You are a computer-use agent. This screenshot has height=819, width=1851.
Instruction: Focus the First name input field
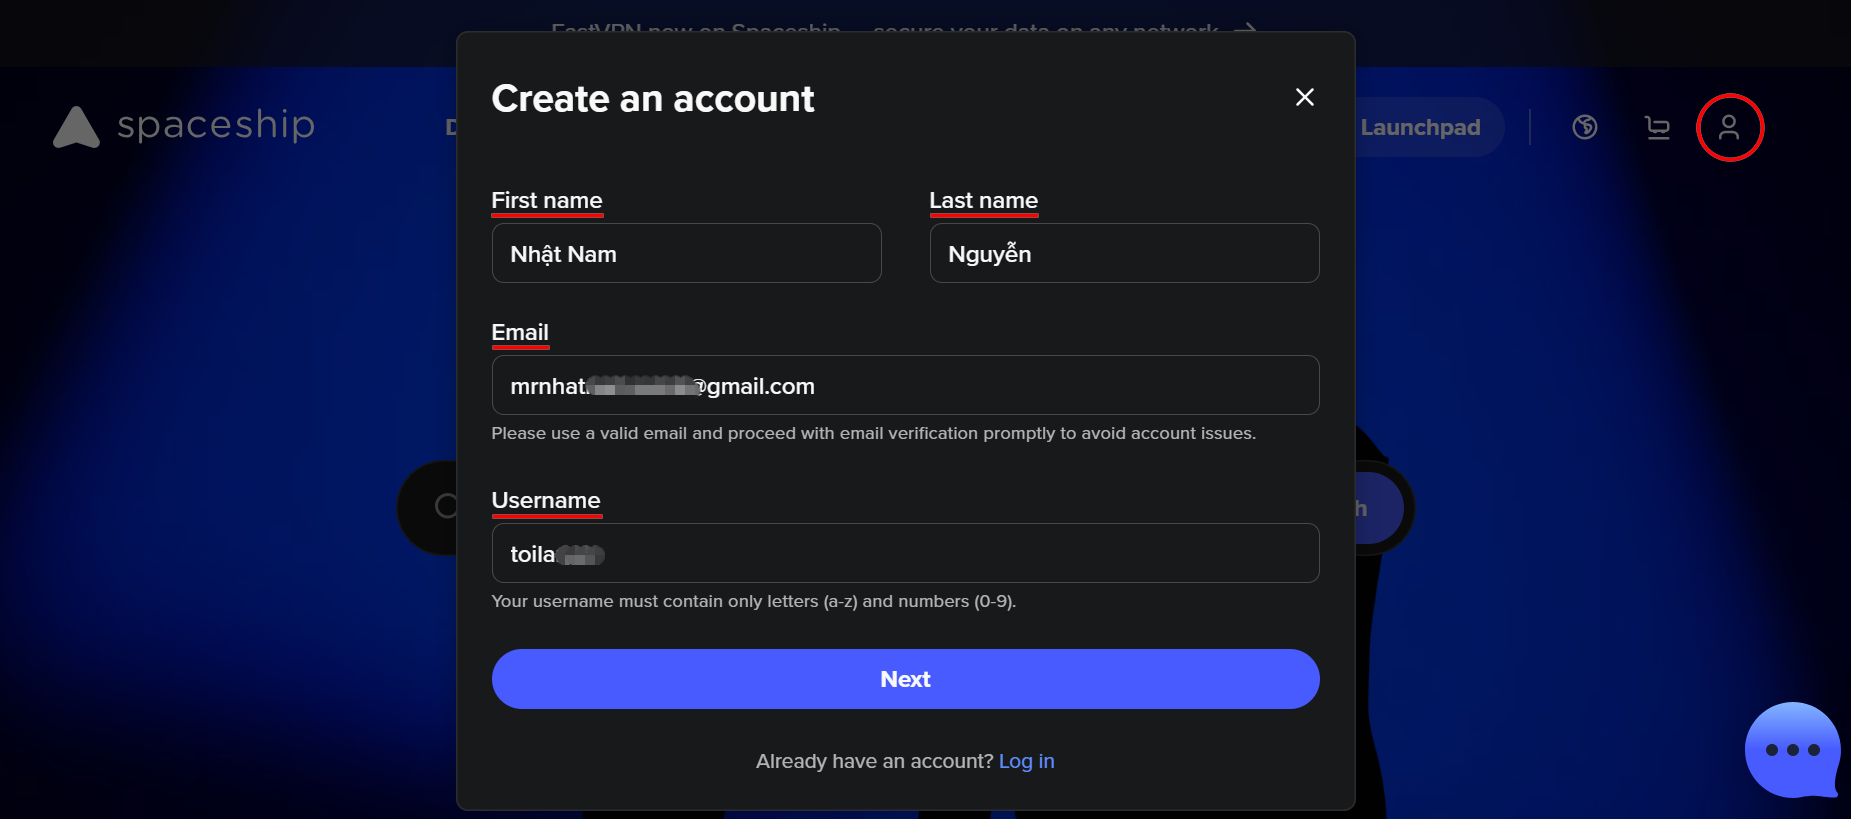click(686, 254)
